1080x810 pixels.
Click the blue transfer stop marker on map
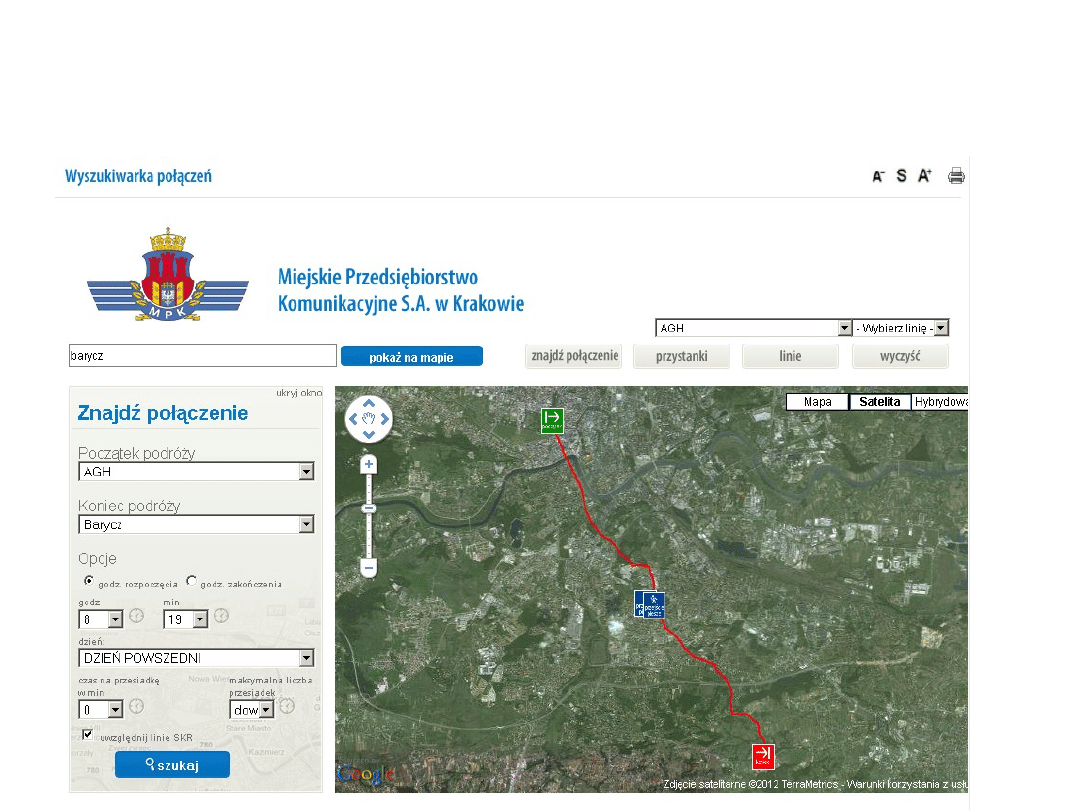[650, 604]
